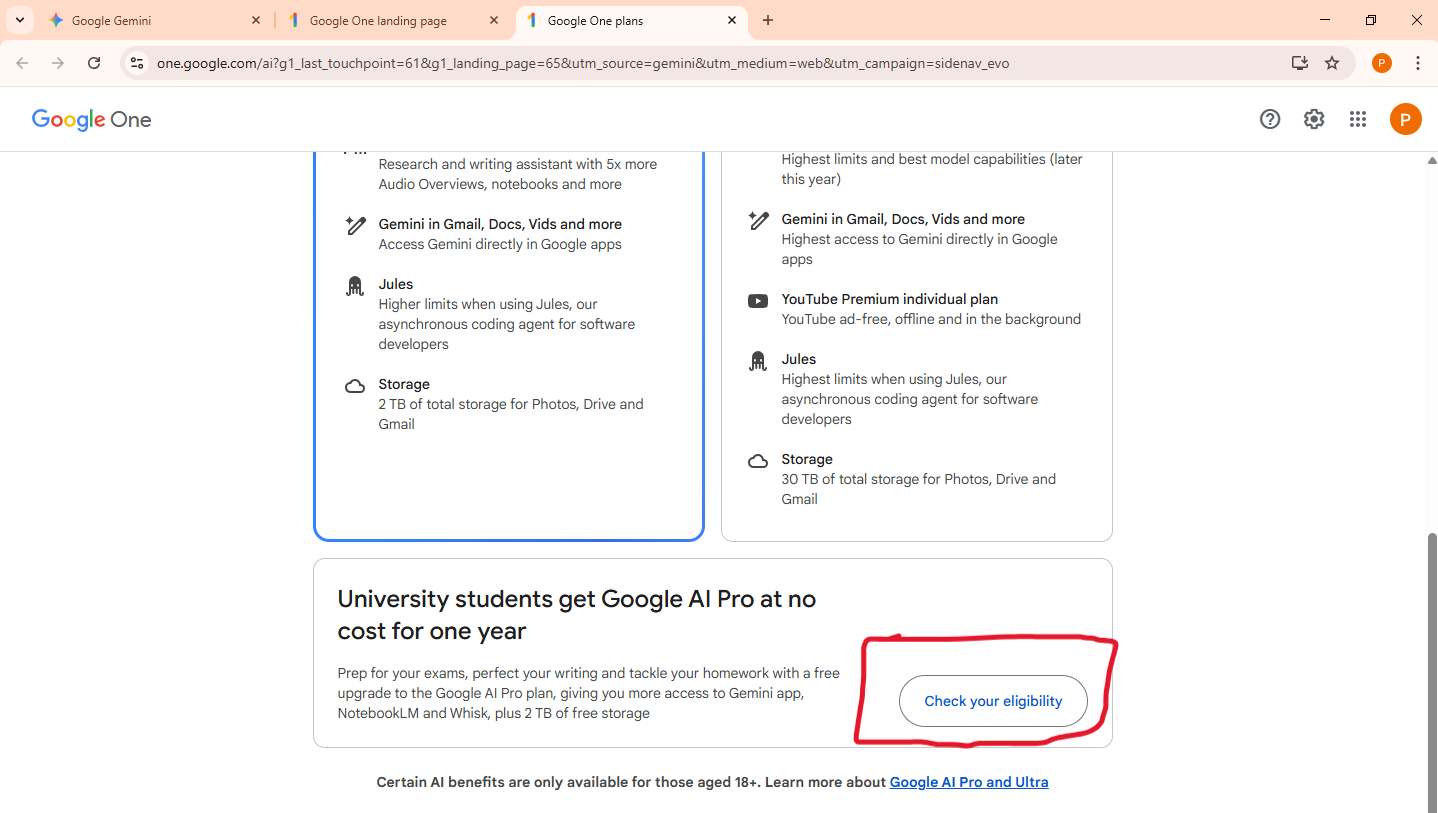Screen dimensions: 1438x813
Task: Close the Google Gemini tab
Action: [x=256, y=20]
